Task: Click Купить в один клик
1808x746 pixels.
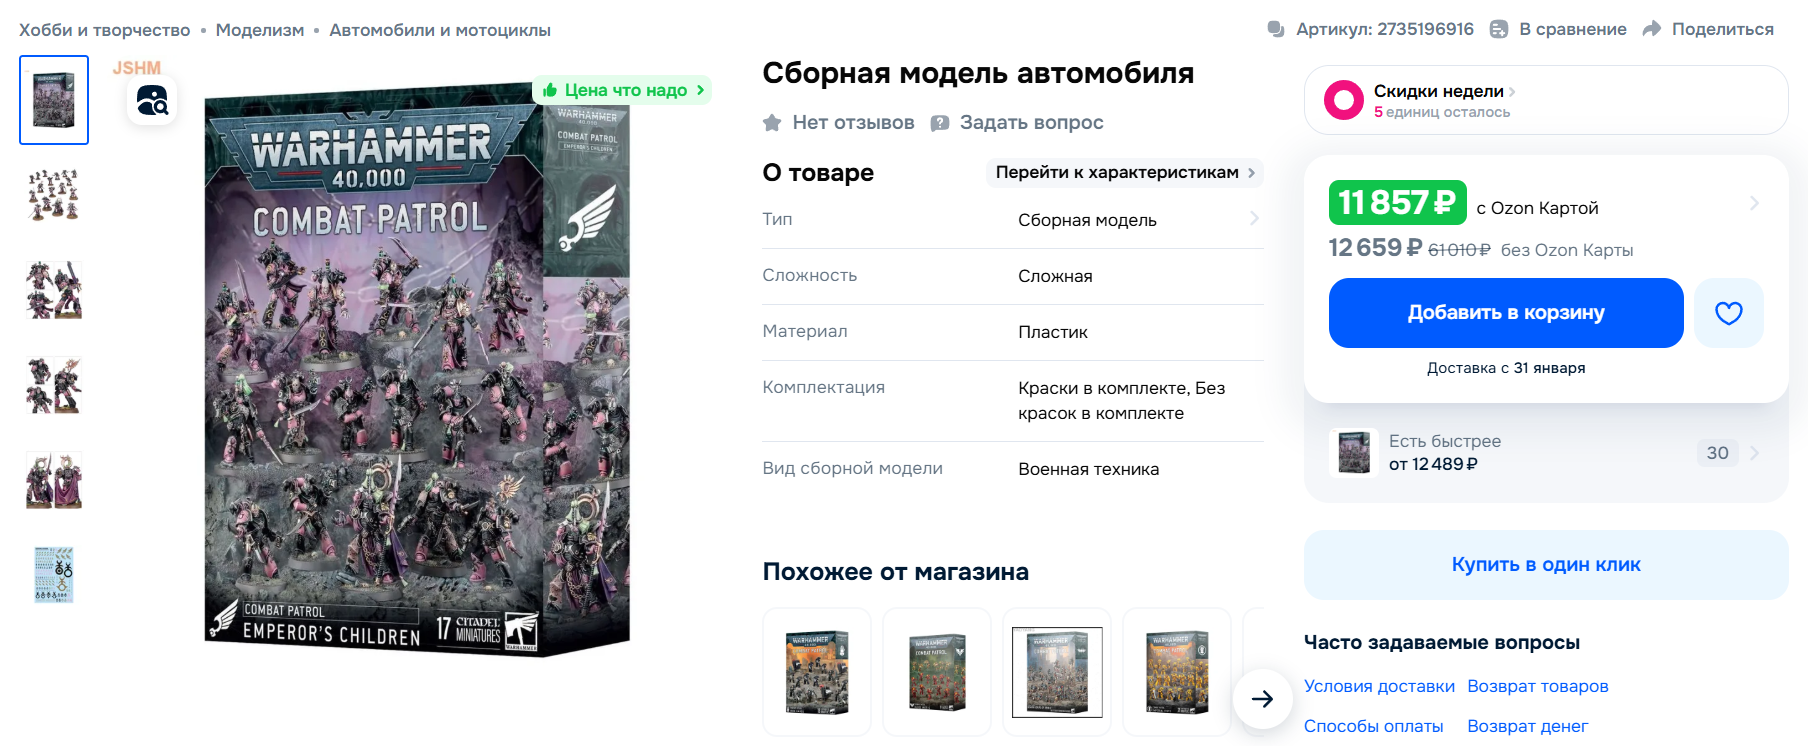Action: 1546,565
